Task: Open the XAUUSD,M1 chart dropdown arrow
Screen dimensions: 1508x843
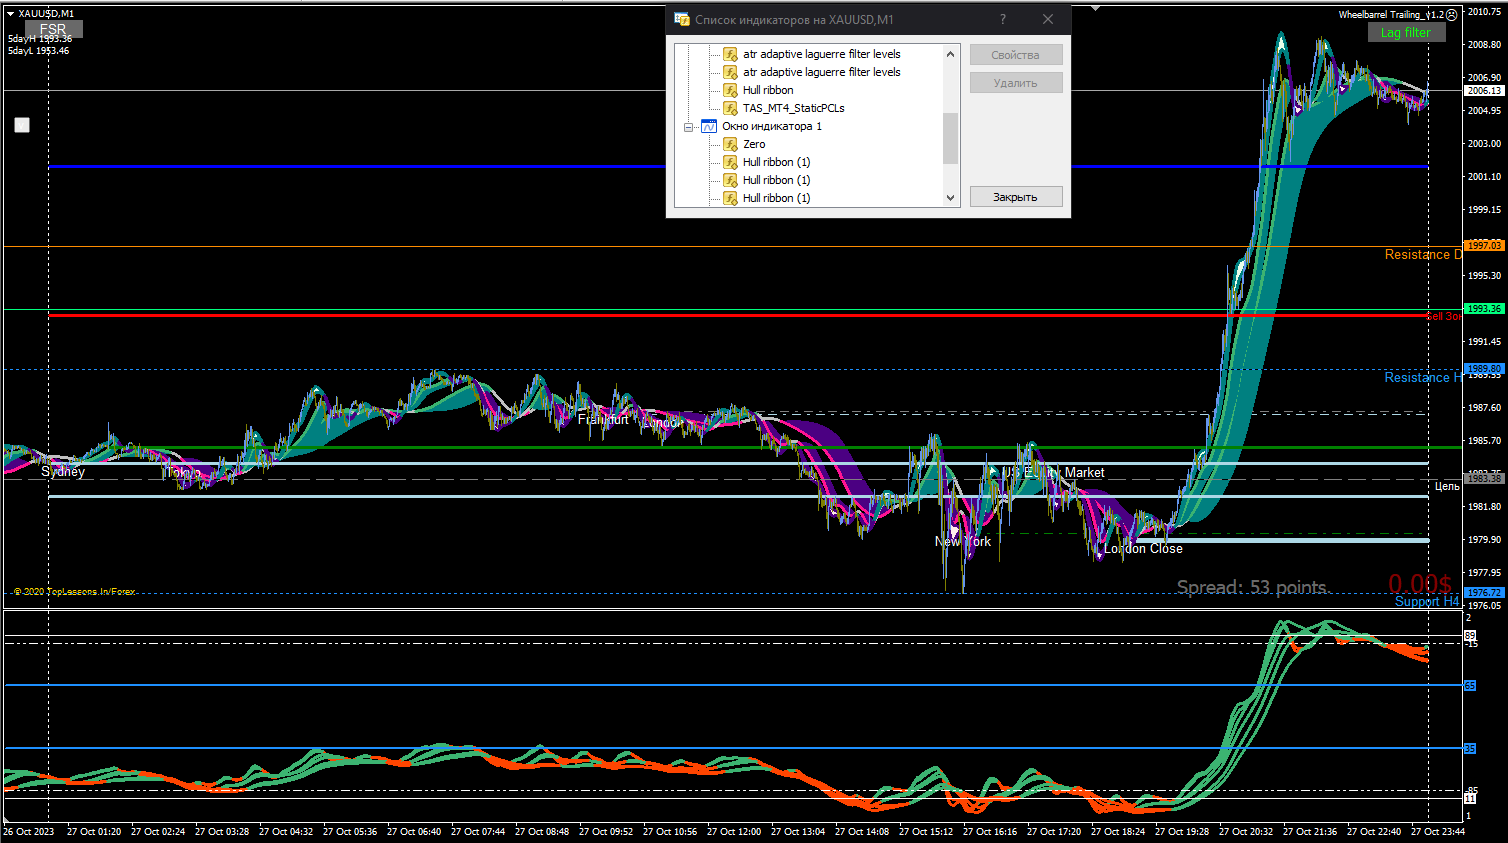Action: 10,14
